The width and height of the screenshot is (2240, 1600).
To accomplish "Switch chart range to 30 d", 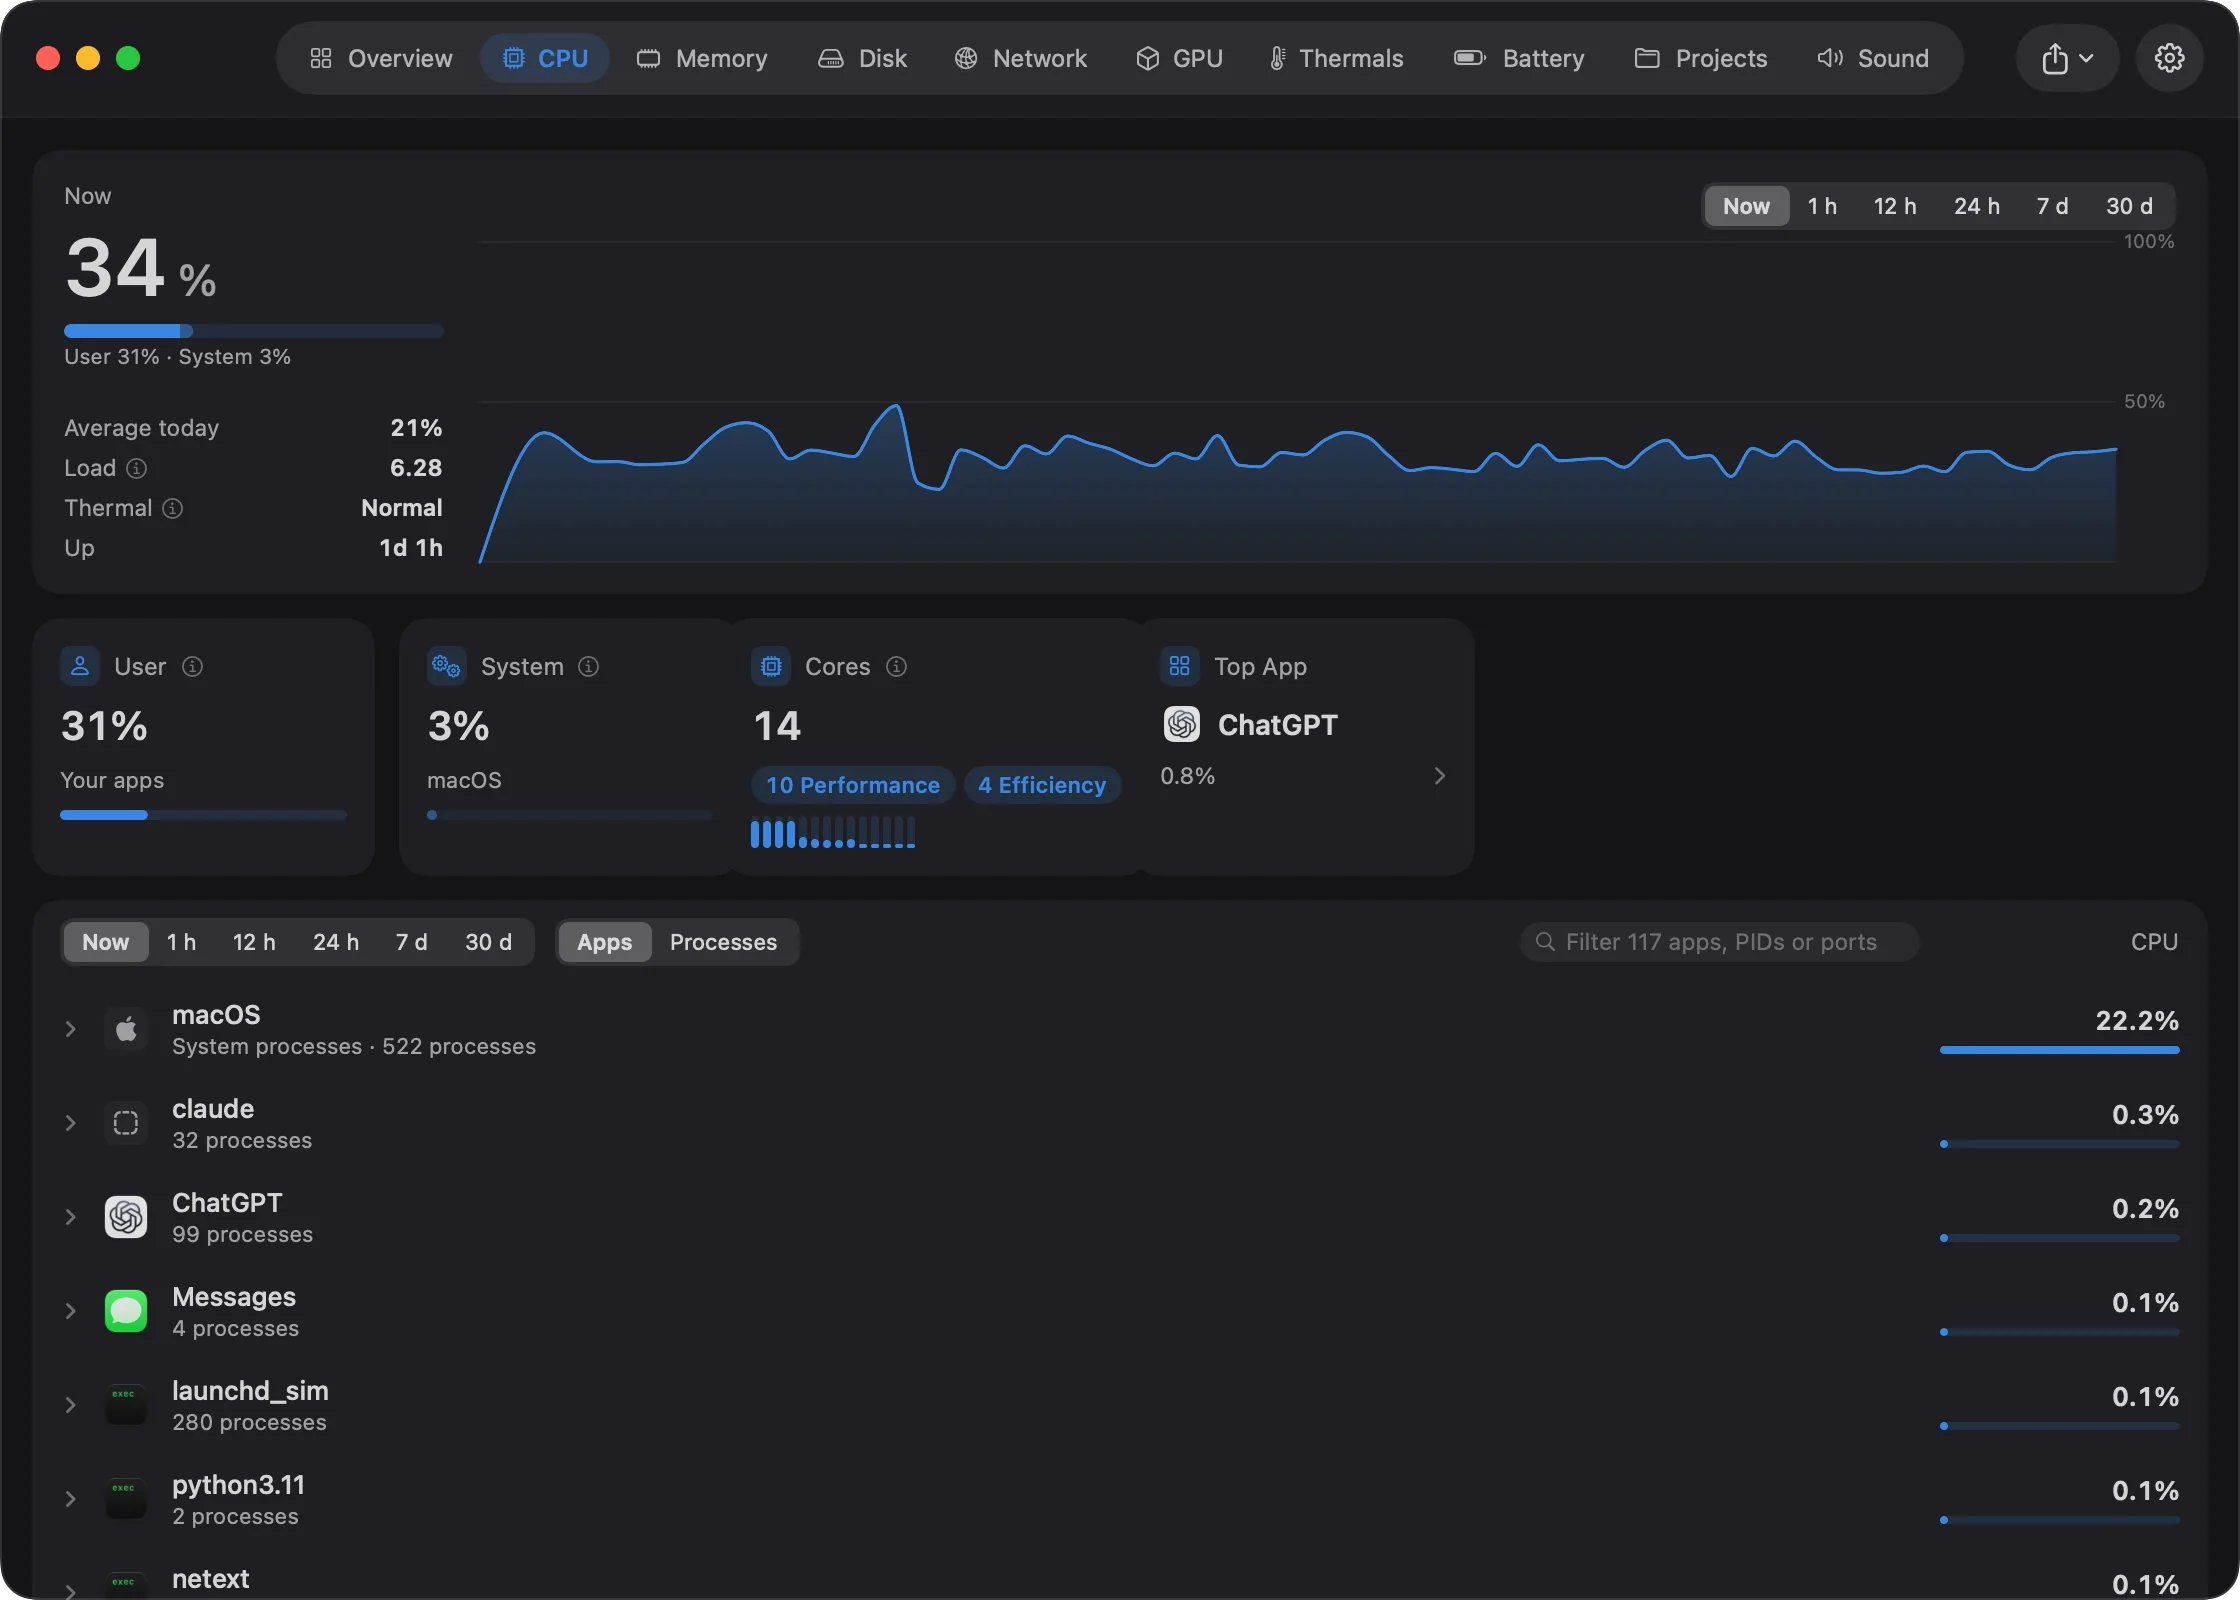I will coord(2129,206).
